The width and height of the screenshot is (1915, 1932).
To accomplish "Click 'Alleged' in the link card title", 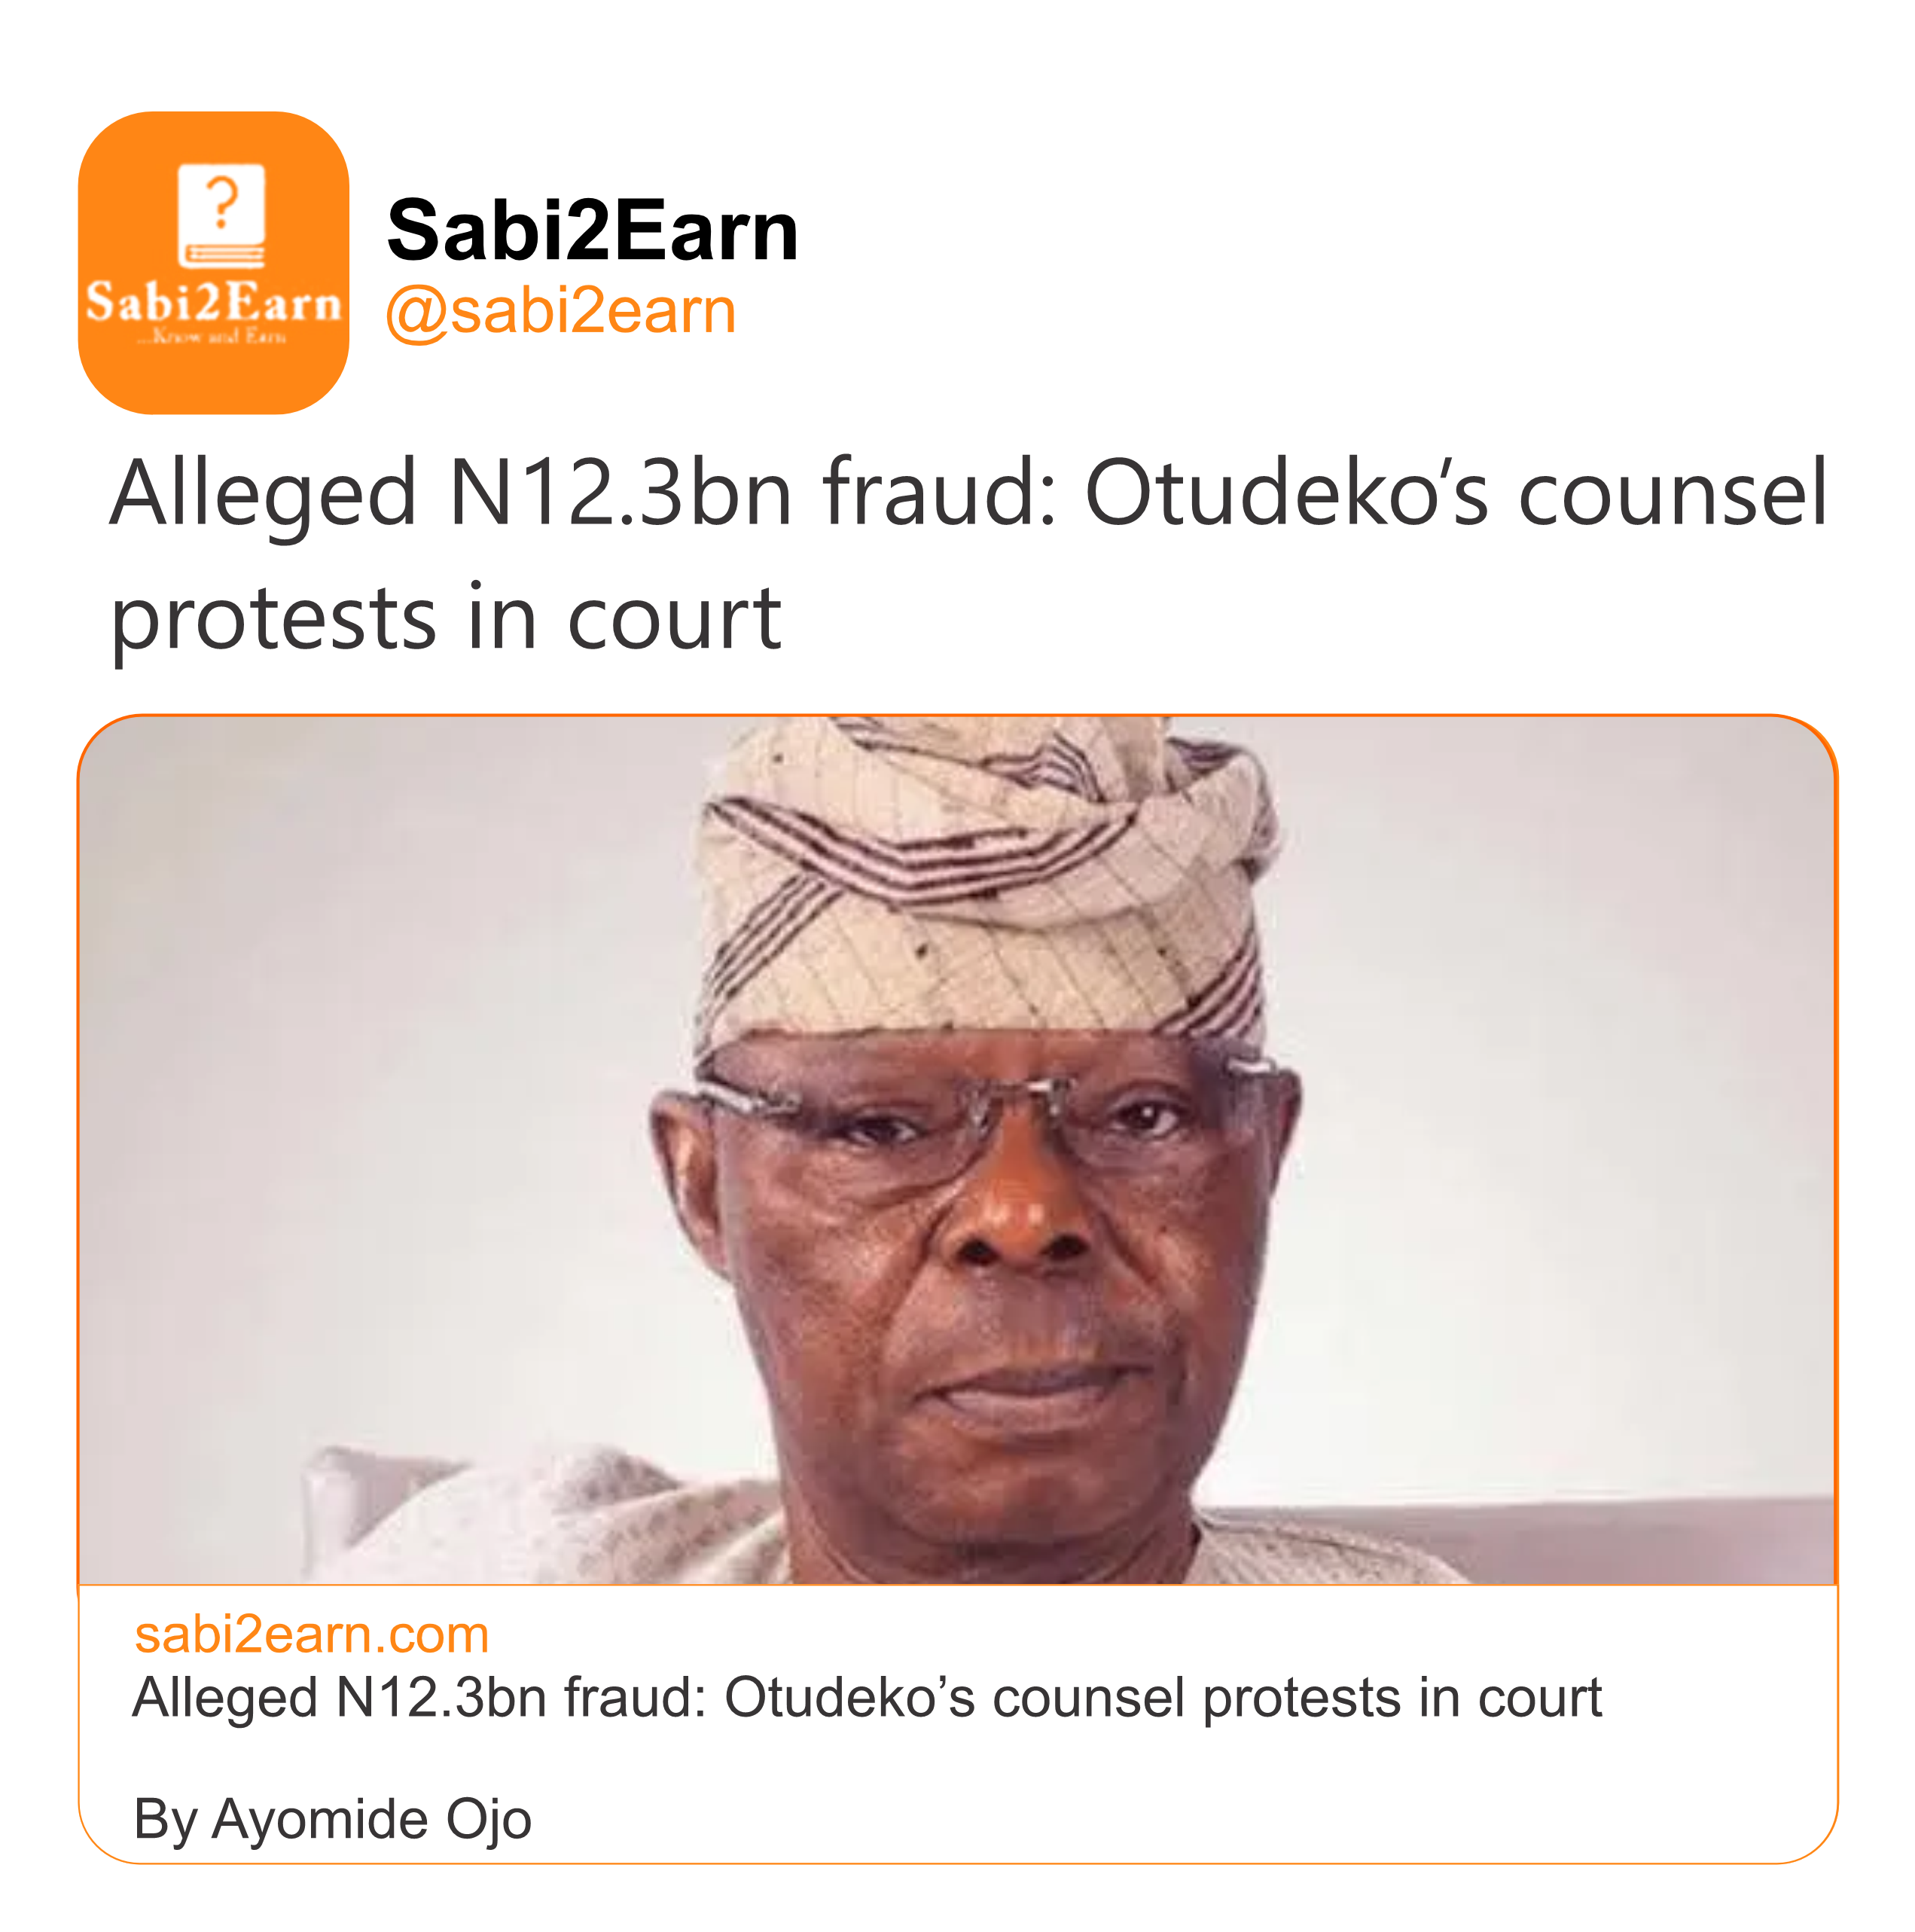I will pyautogui.click(x=225, y=1698).
